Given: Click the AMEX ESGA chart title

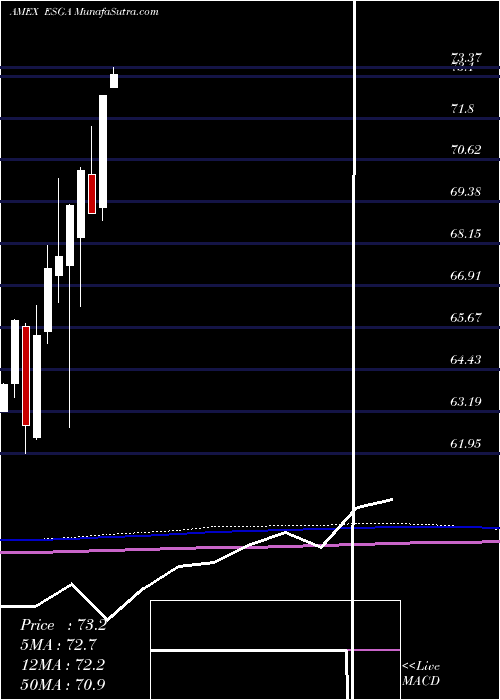Looking at the screenshot, I should pos(84,12).
